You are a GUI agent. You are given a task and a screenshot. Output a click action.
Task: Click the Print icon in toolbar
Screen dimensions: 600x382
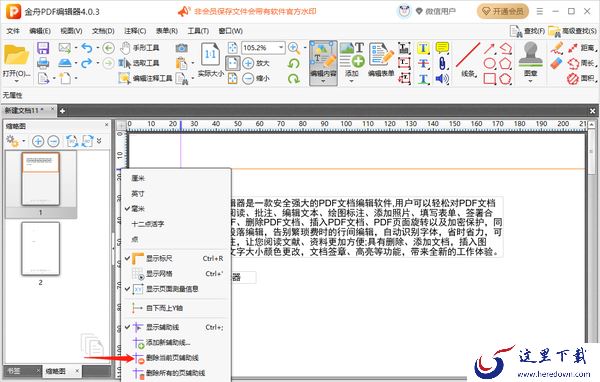pyautogui.click(x=43, y=63)
